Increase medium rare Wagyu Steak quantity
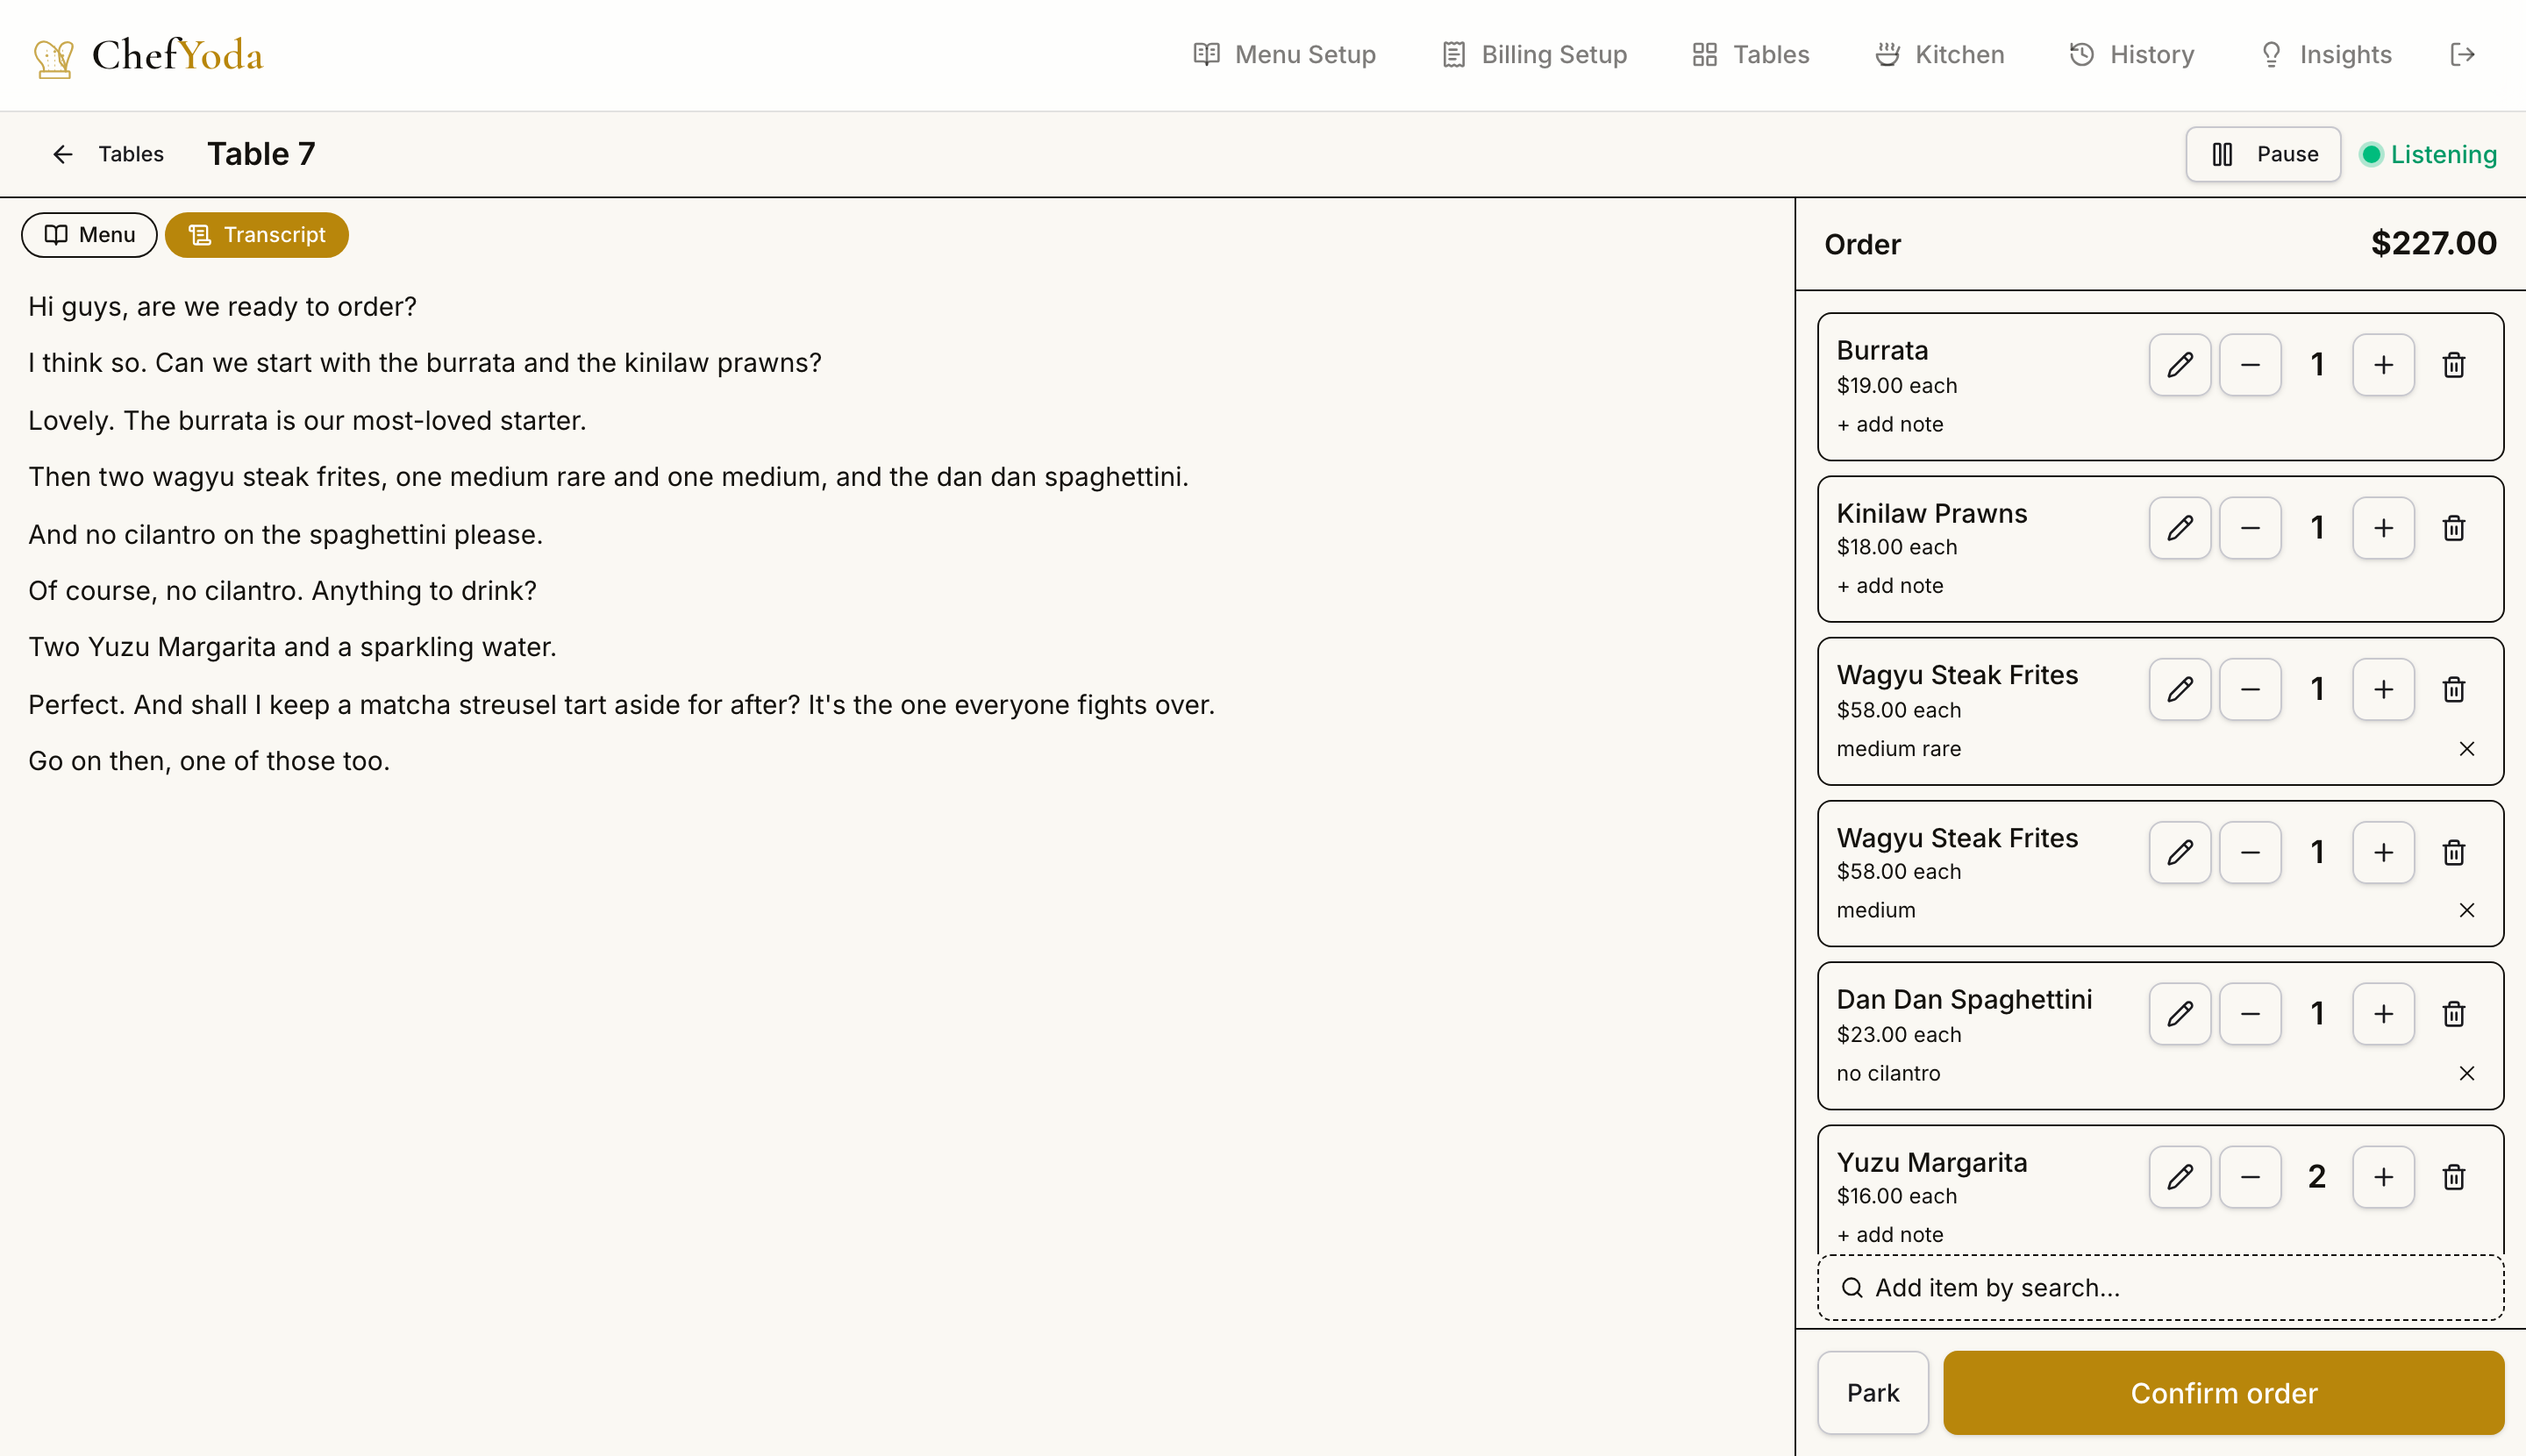Viewport: 2526px width, 1456px height. click(x=2384, y=690)
